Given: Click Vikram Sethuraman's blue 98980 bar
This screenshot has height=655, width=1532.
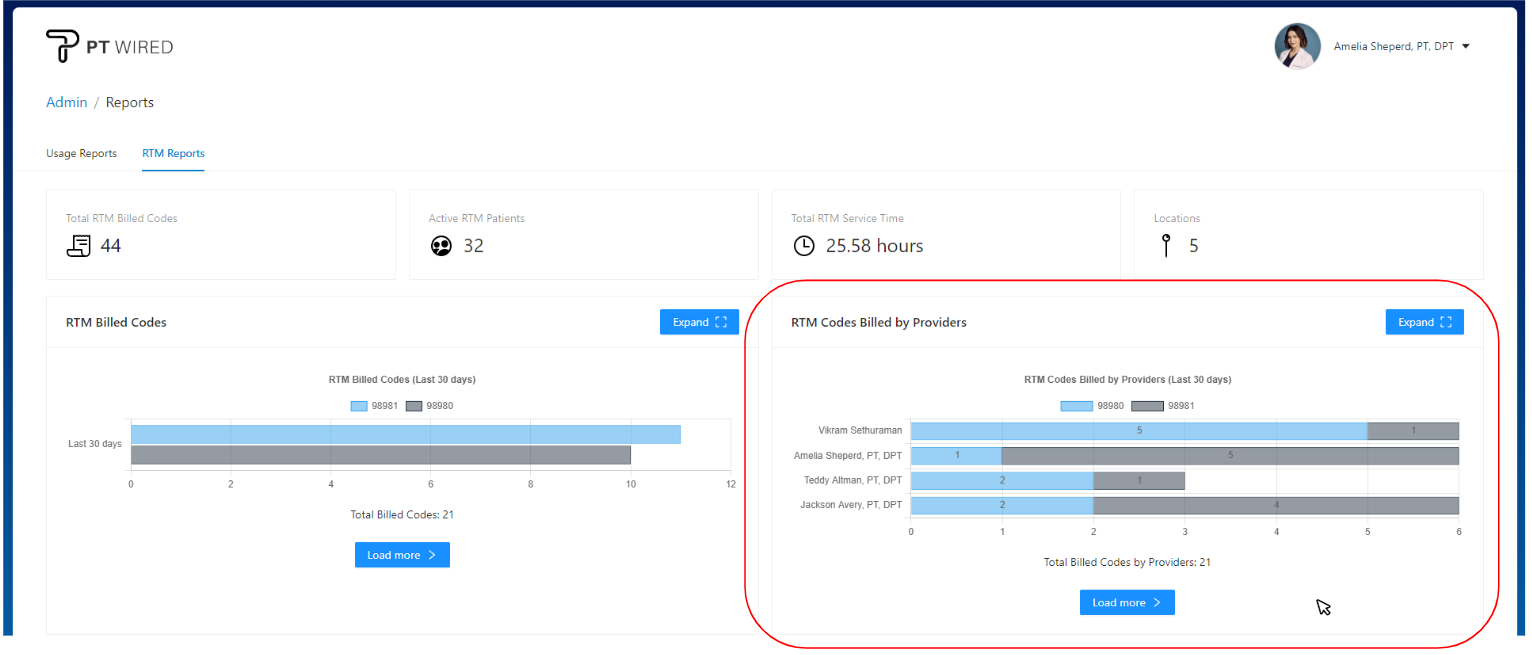Looking at the screenshot, I should pyautogui.click(x=1138, y=431).
